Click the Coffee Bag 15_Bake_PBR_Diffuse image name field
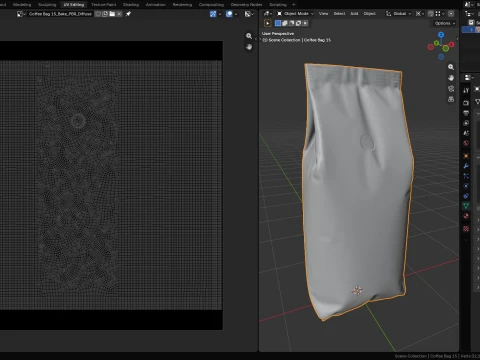 [60, 14]
